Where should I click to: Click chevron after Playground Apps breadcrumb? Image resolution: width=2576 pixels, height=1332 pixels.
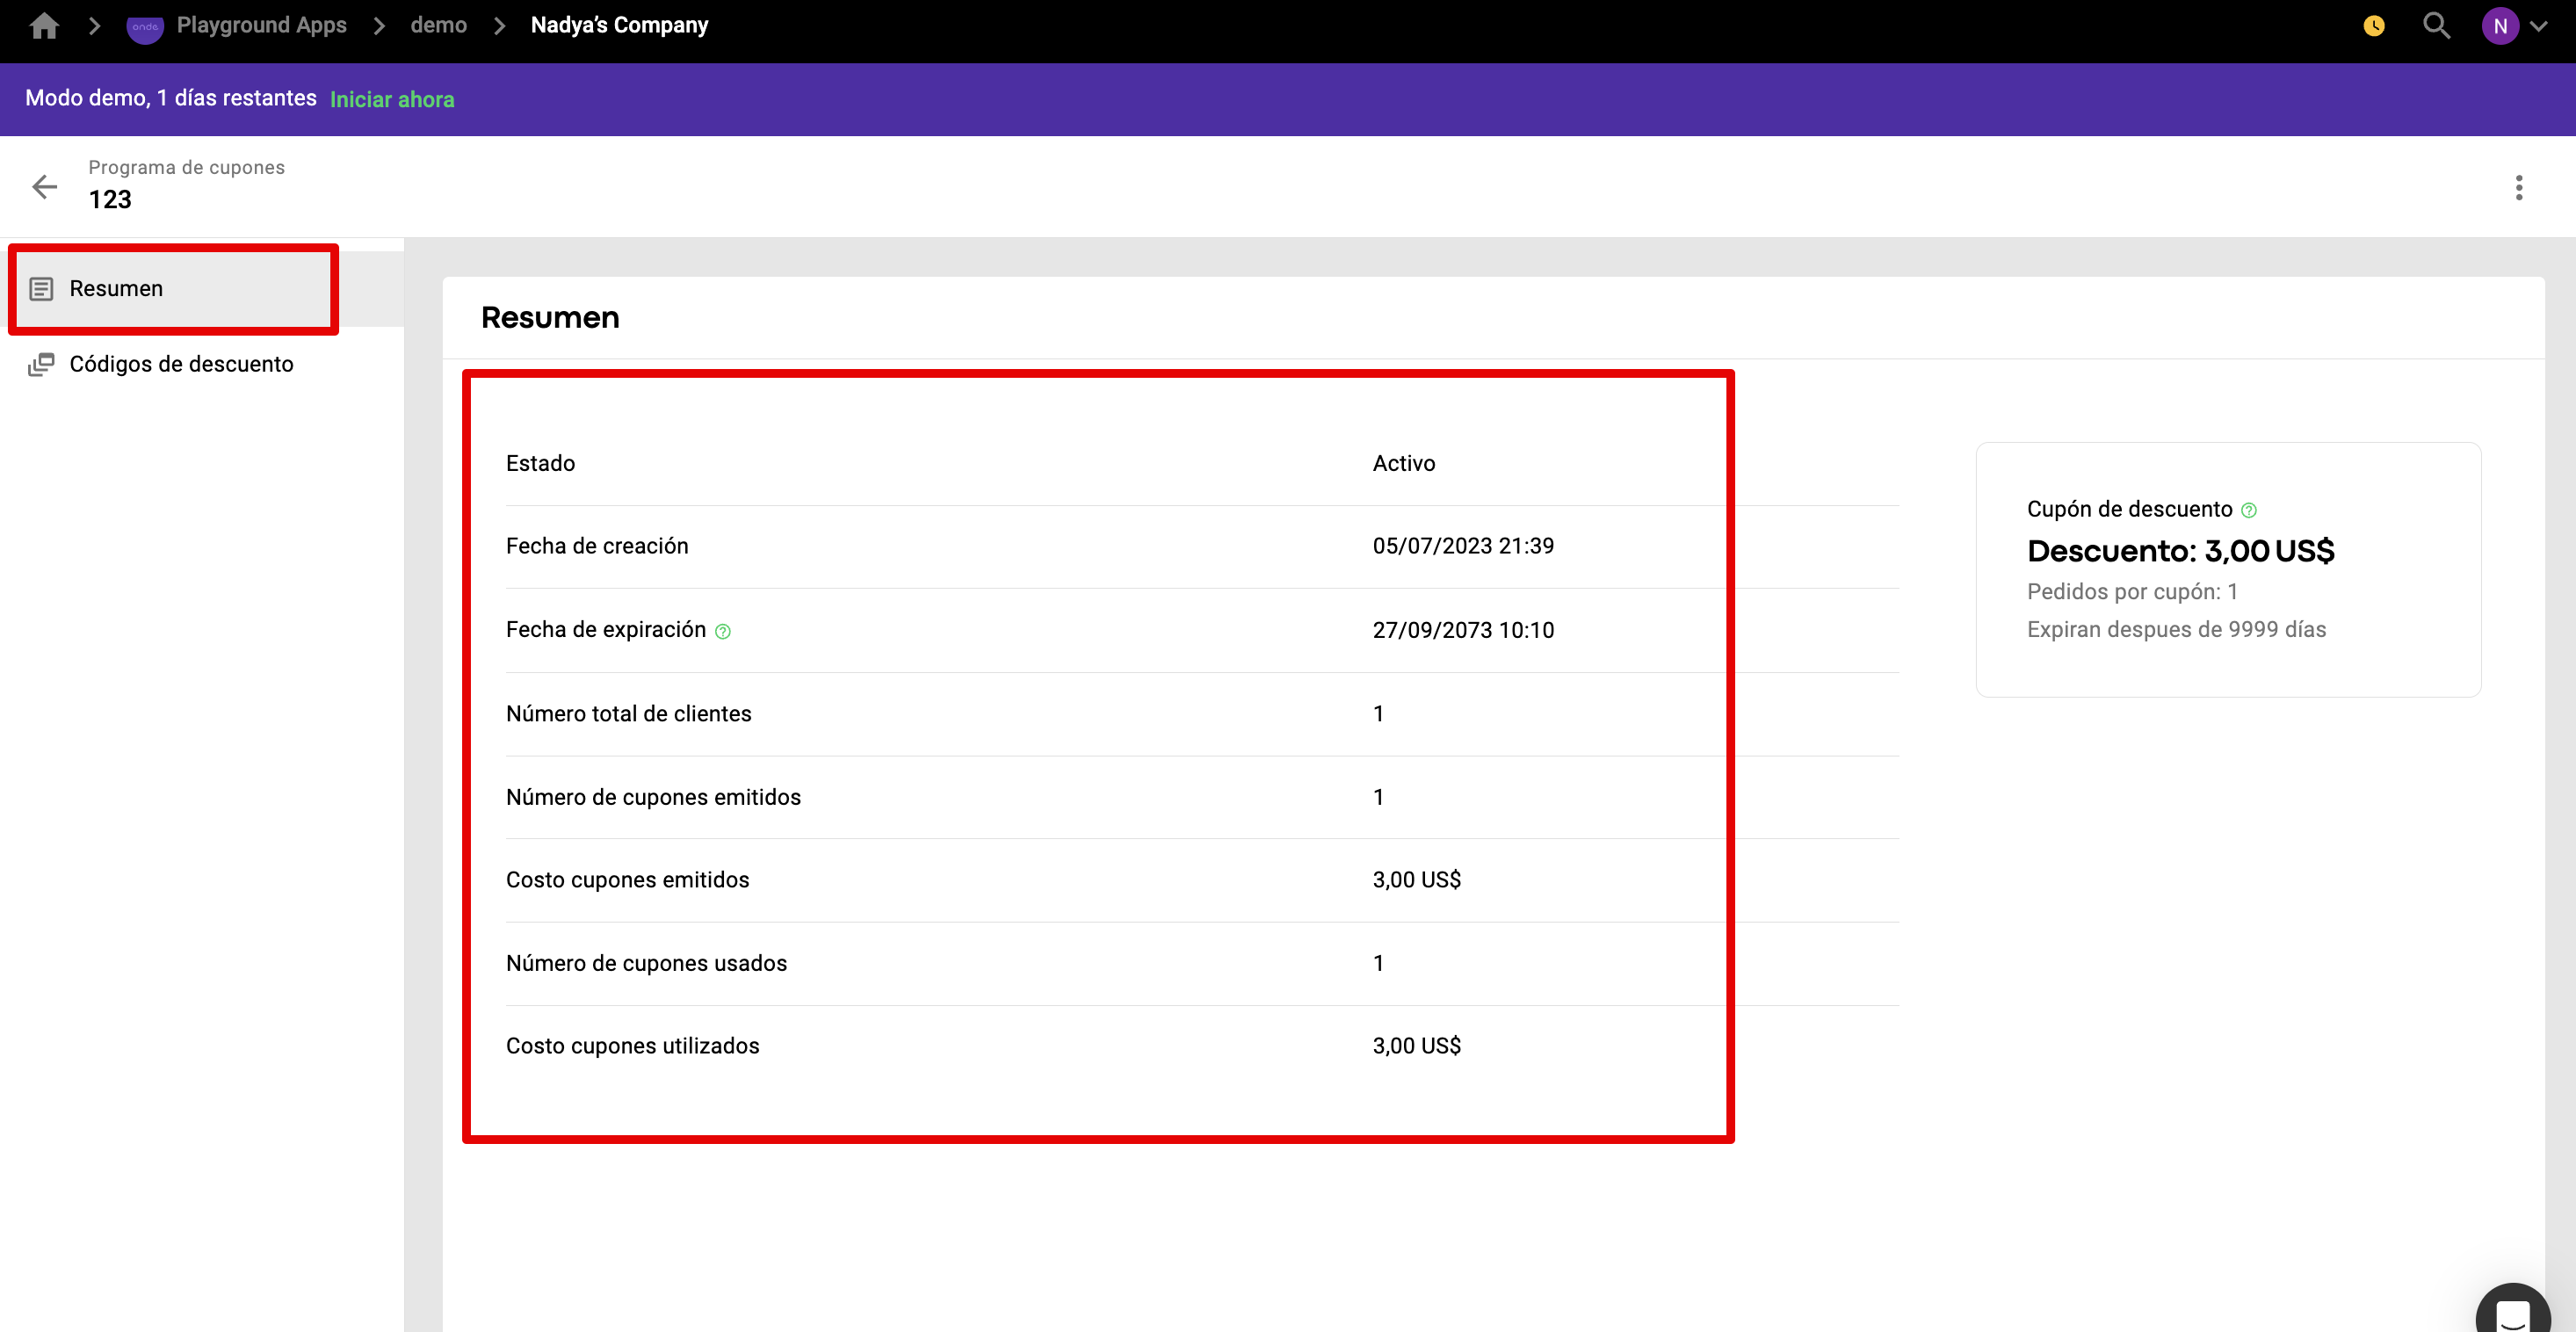coord(379,26)
